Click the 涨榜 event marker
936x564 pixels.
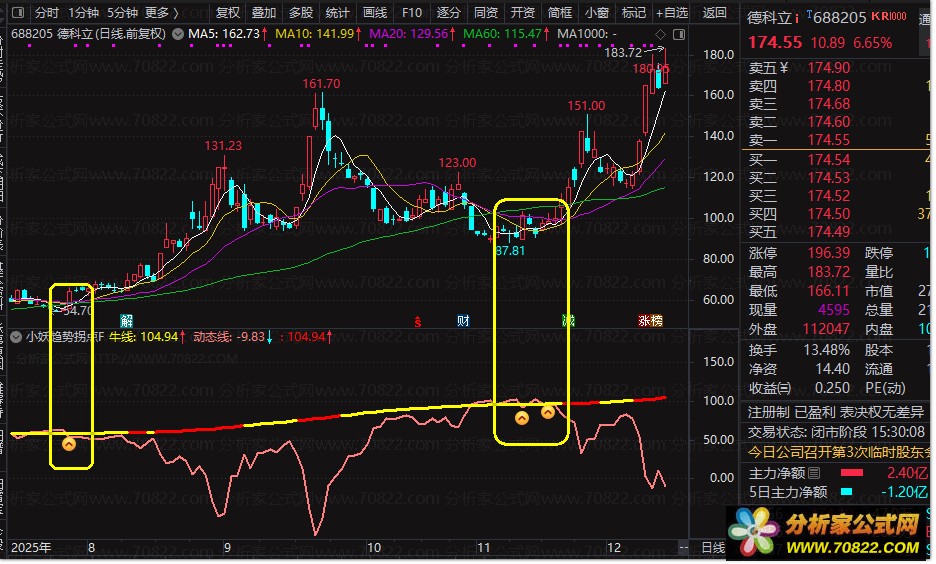(x=650, y=320)
